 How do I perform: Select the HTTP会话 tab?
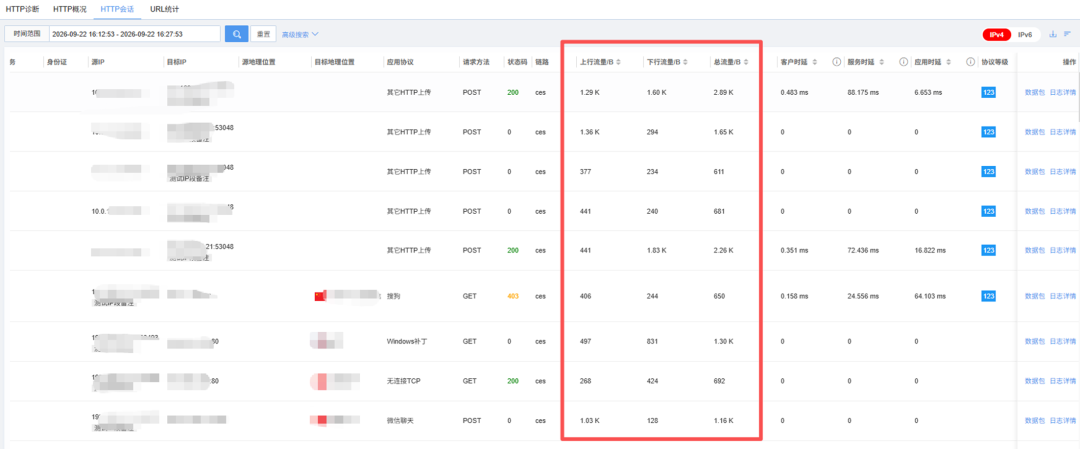(117, 9)
